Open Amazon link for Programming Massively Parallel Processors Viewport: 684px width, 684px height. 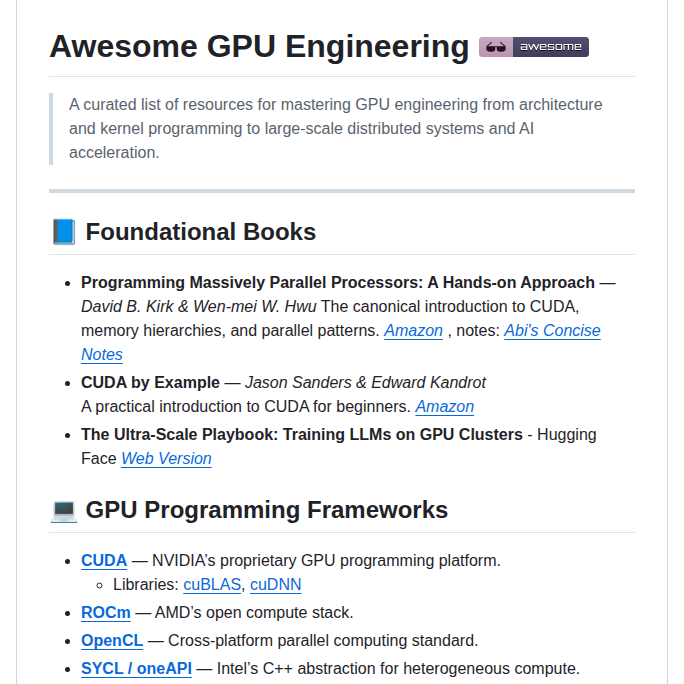coord(413,331)
